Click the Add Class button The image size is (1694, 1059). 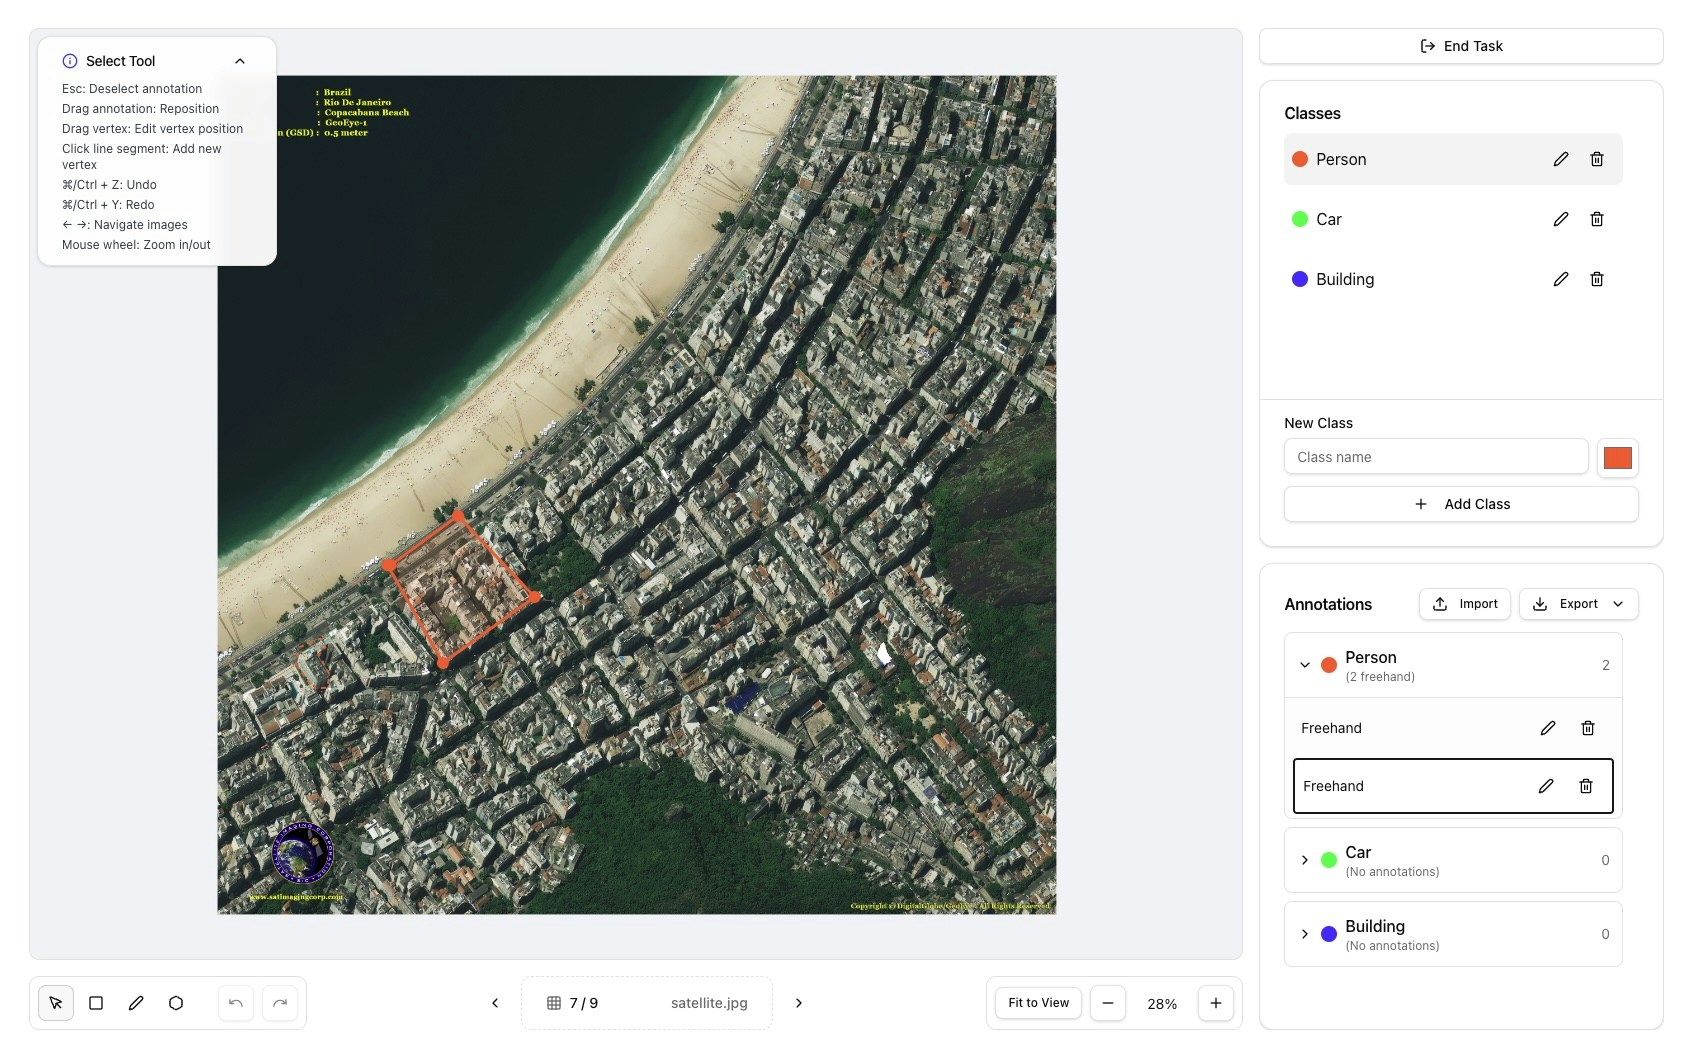click(1461, 504)
